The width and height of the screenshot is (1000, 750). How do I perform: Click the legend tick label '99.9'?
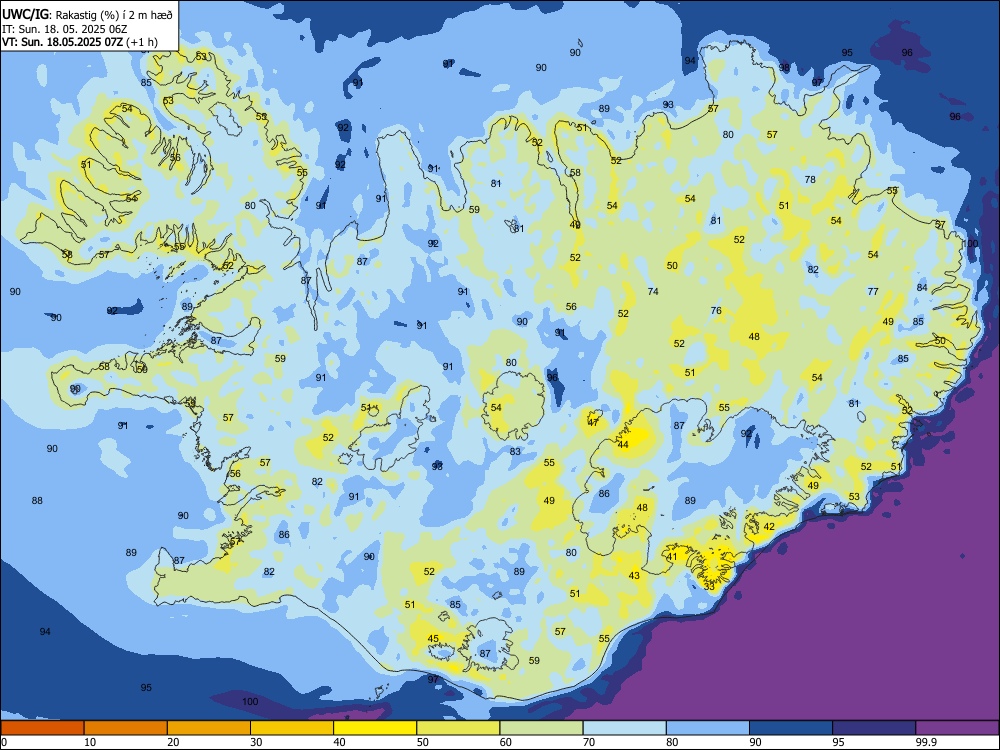[x=926, y=742]
